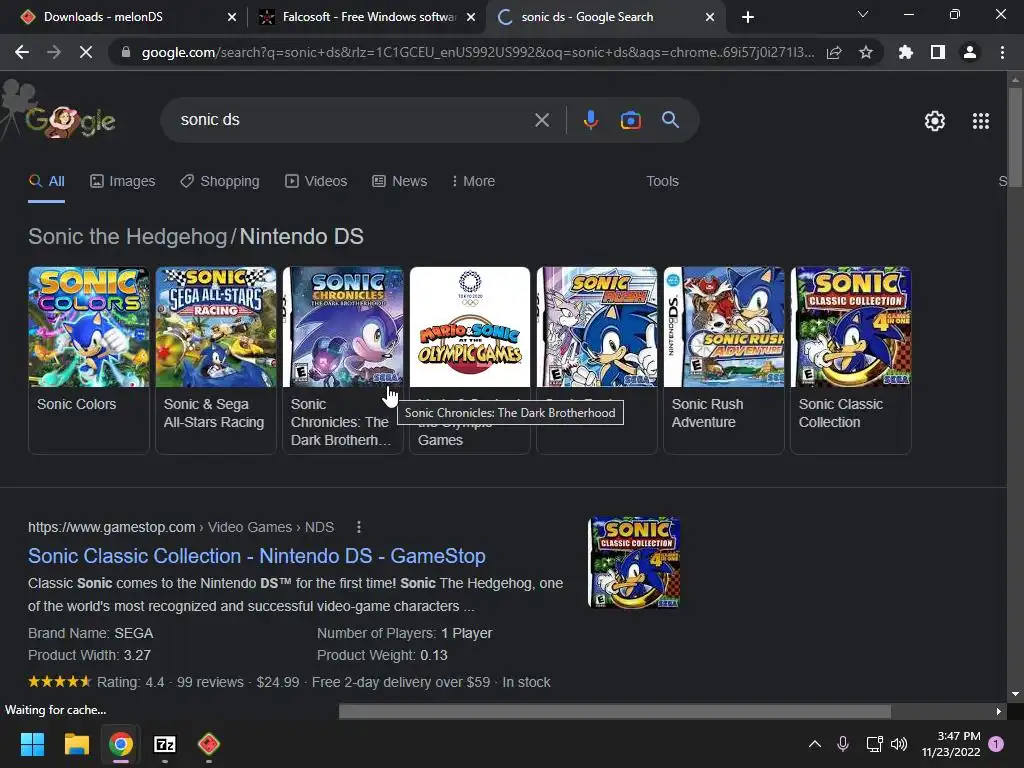Open more options for GameStop result

pos(359,527)
